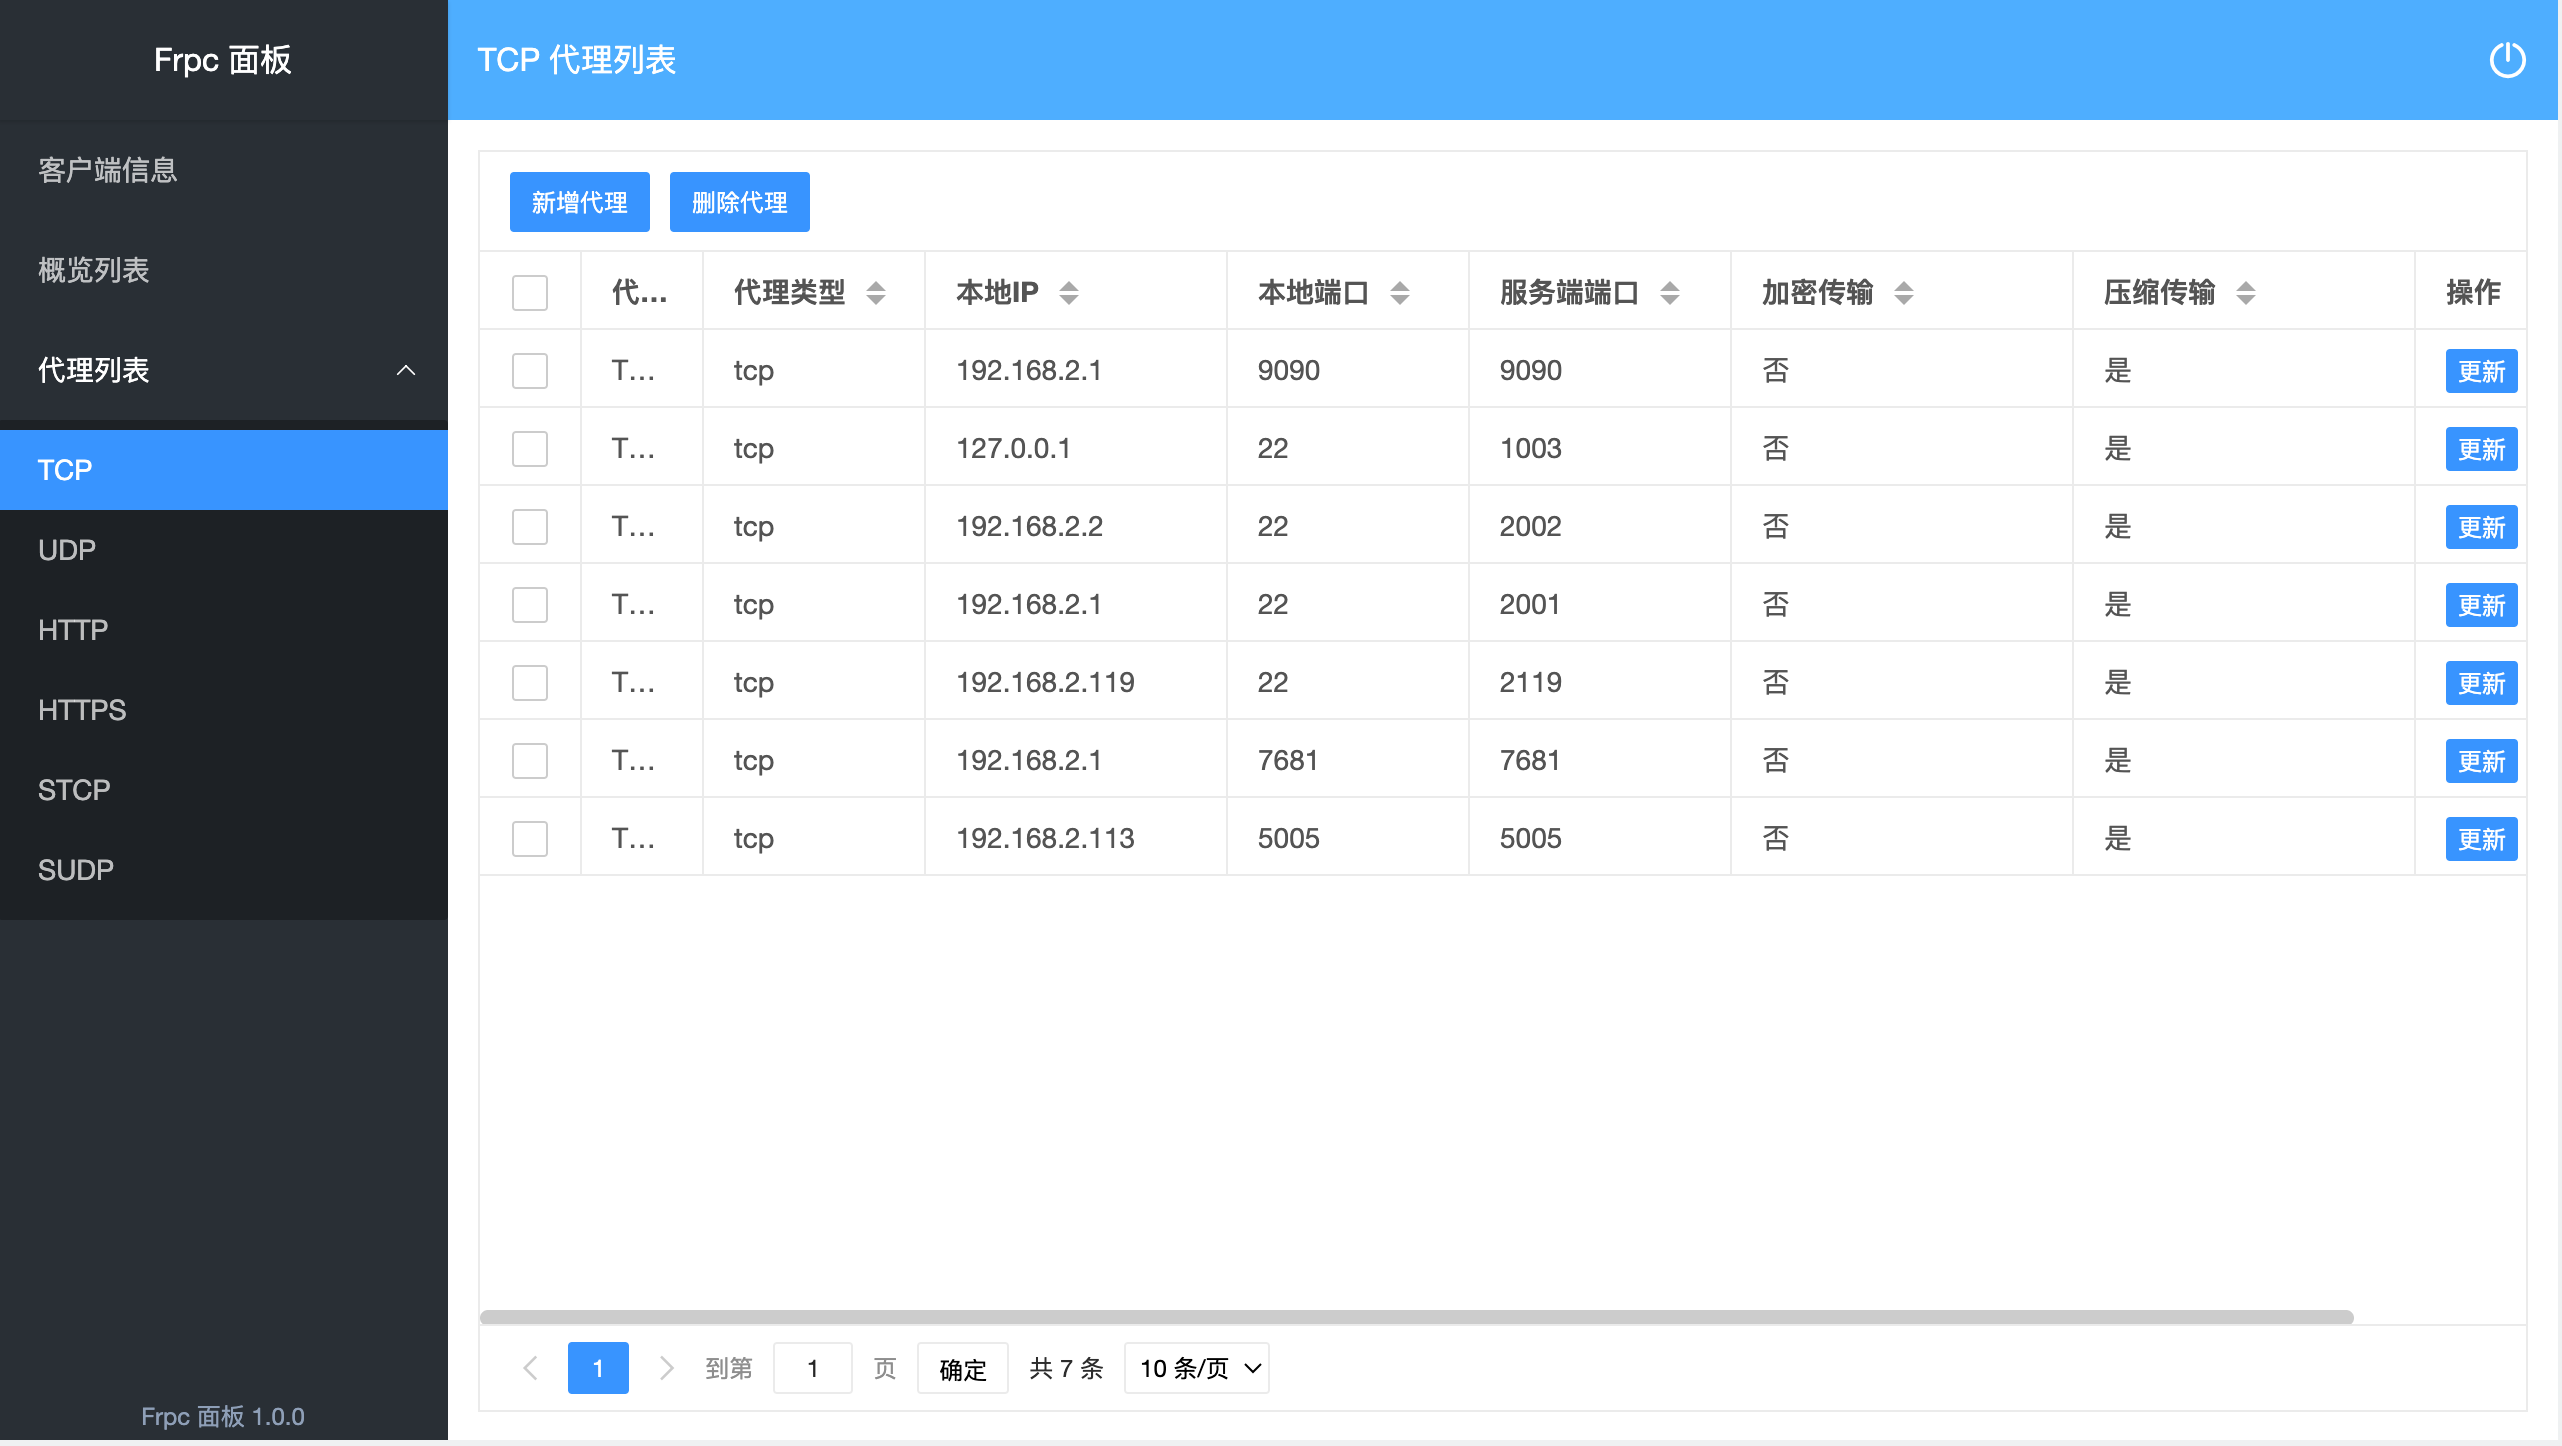
Task: Switch to the UDP proxy list
Action: [66, 549]
